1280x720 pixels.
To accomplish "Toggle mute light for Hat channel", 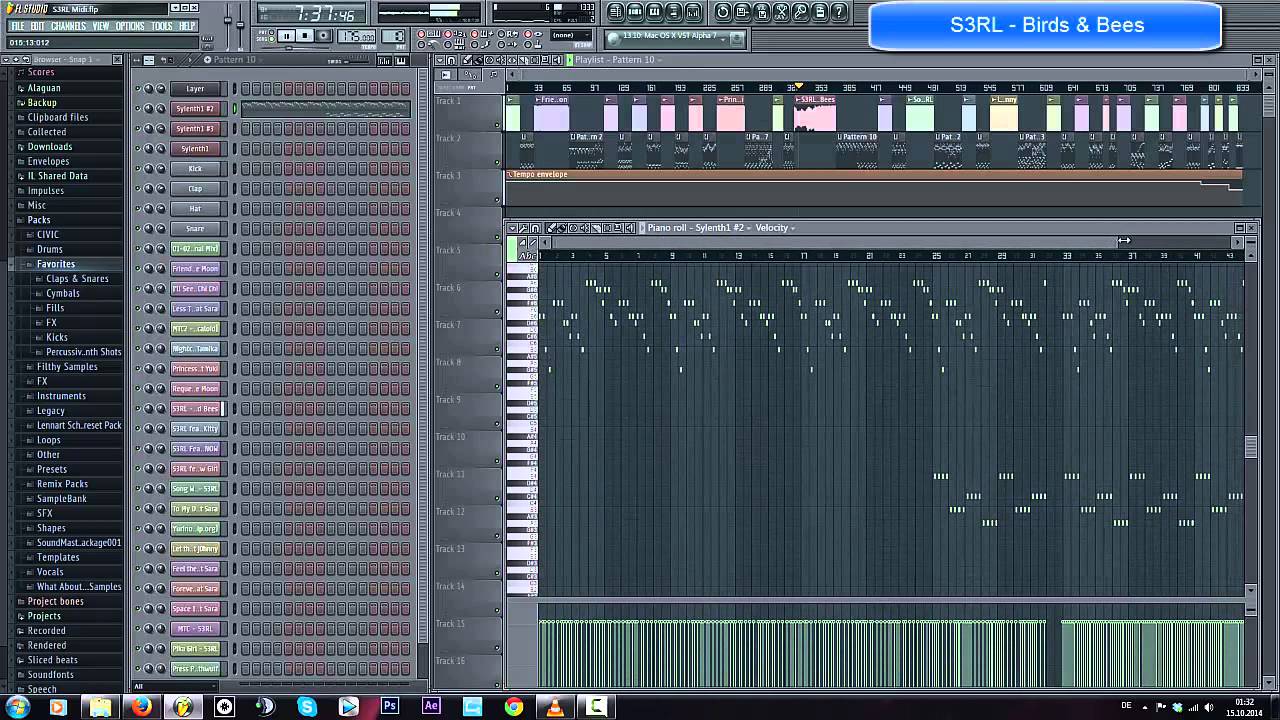I will click(138, 208).
